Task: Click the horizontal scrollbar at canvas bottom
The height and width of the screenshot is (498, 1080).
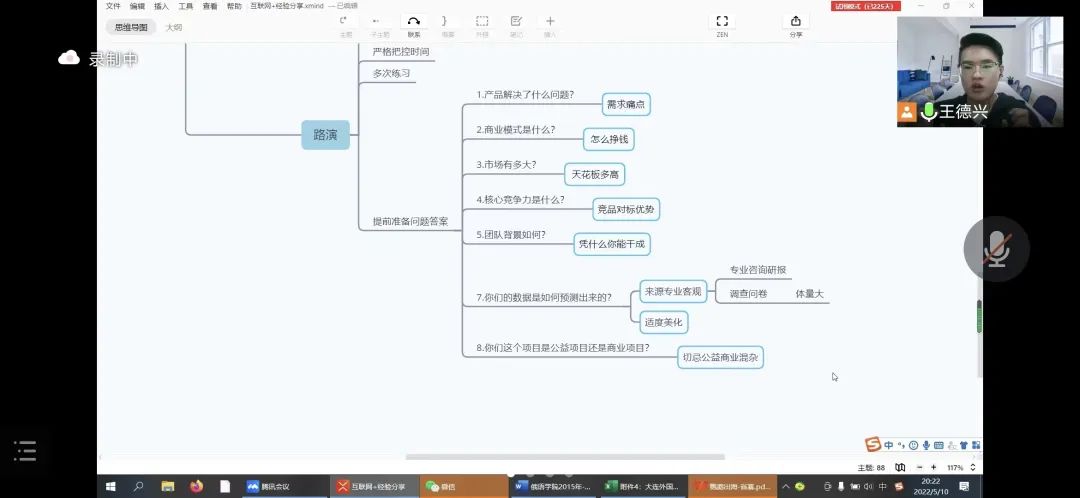Action: (x=565, y=457)
